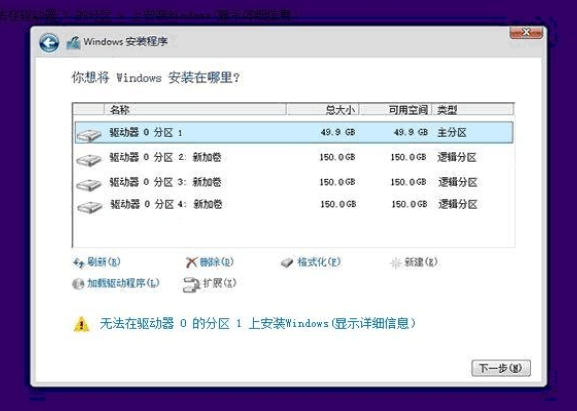The width and height of the screenshot is (577, 411).
Task: Click the disc icon beside 加载驱动程序
Action: [x=78, y=284]
